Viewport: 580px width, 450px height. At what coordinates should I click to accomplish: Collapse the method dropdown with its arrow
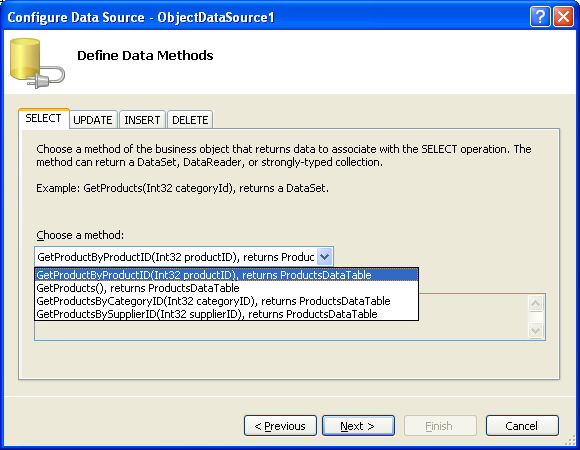[x=324, y=257]
